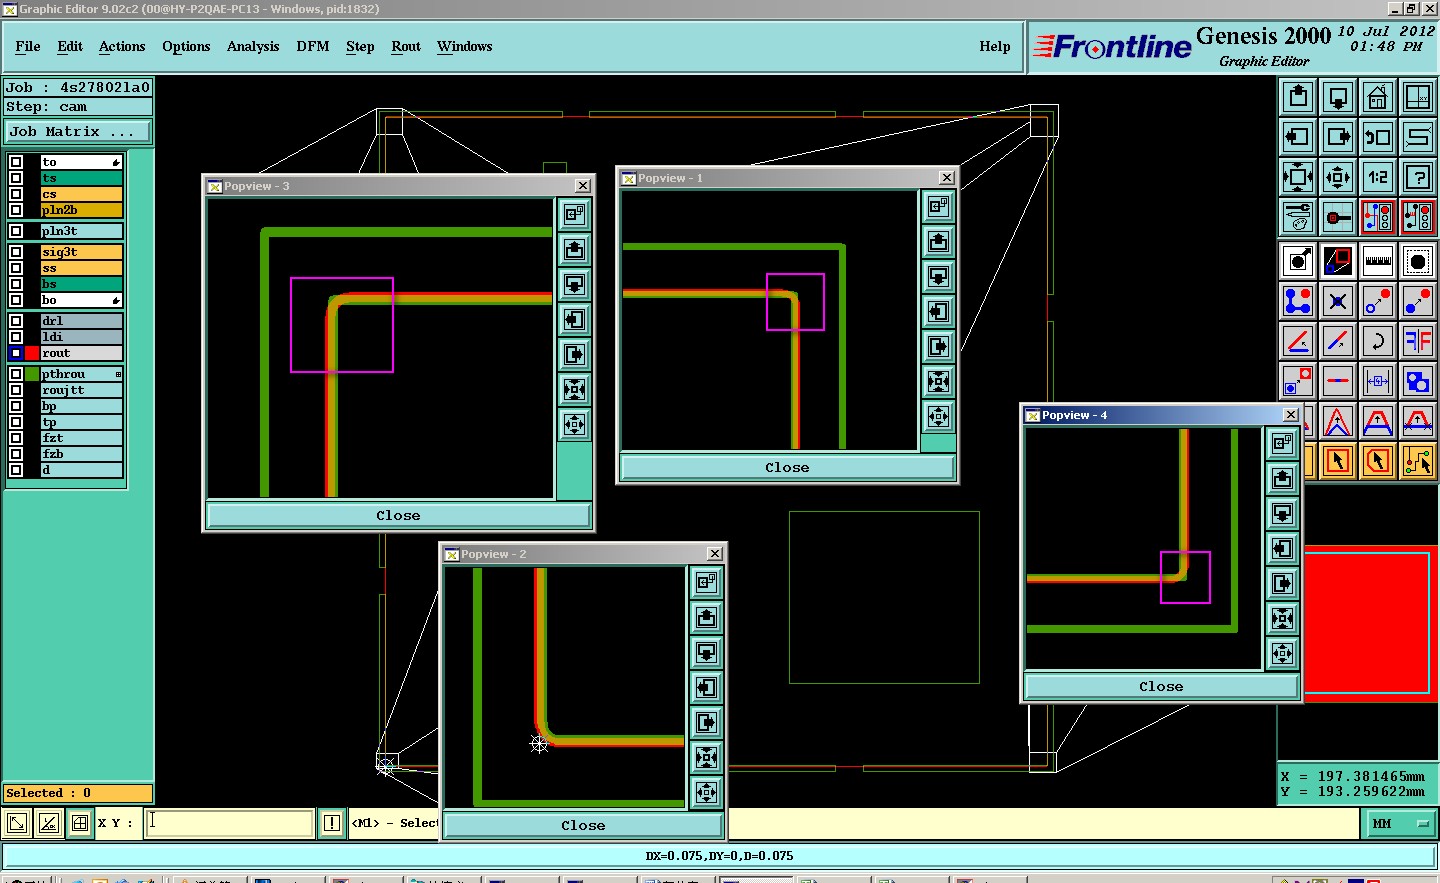The width and height of the screenshot is (1440, 883).
Task: Click the 1:2 scale icon
Action: (1378, 177)
